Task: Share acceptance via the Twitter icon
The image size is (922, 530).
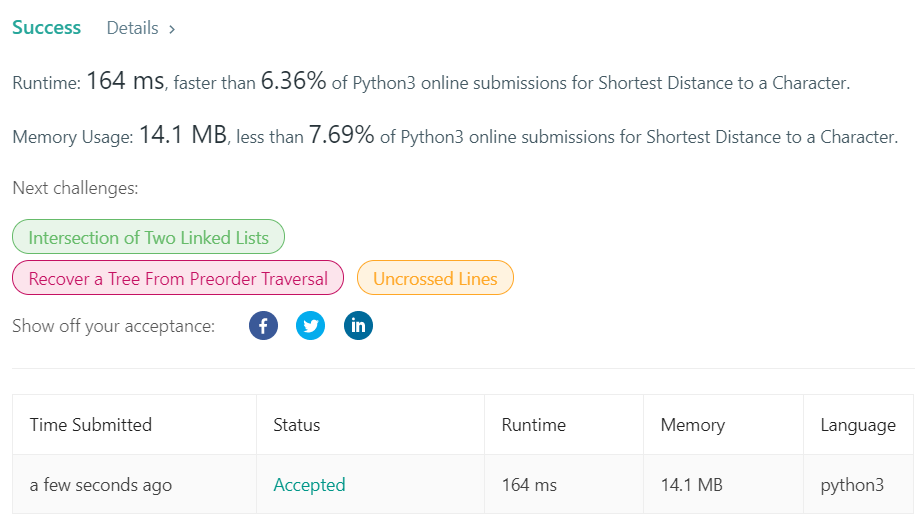Action: (x=310, y=325)
